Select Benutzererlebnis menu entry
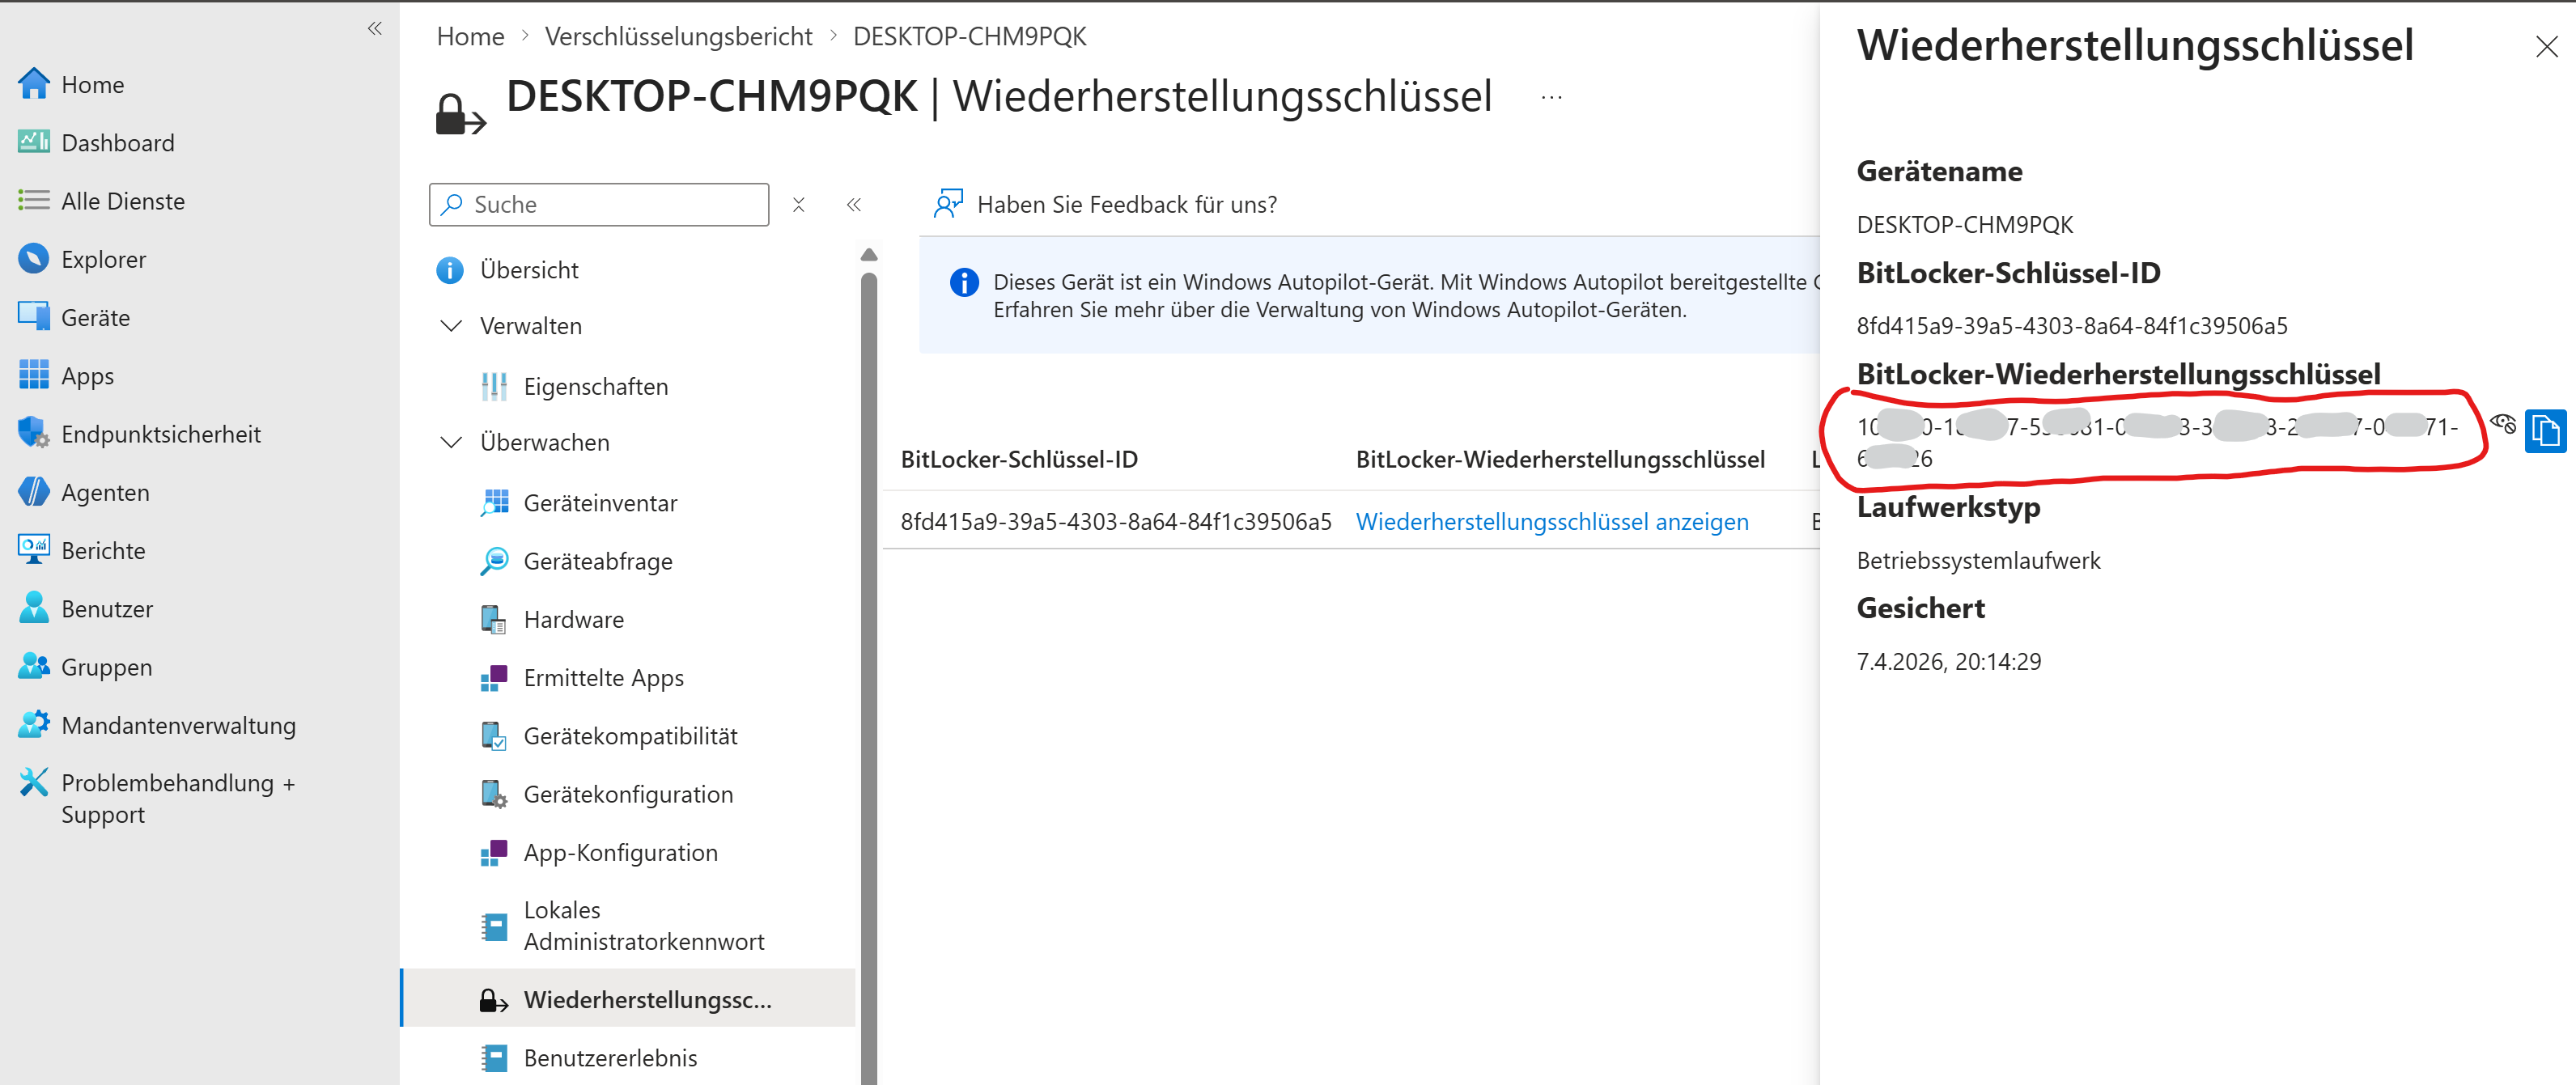This screenshot has width=2576, height=1085. 610,1057
